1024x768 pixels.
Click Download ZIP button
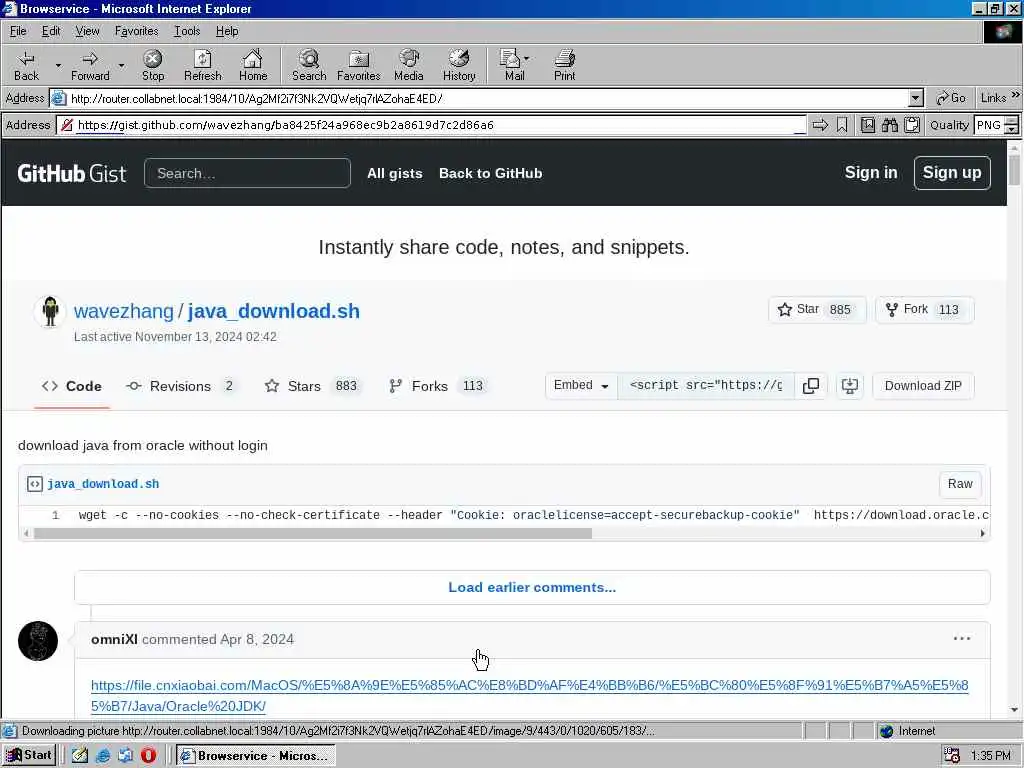pos(923,386)
